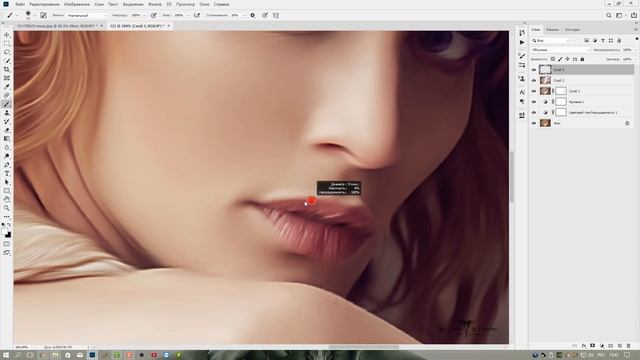Select the Фон layer thumbnail

pos(545,123)
